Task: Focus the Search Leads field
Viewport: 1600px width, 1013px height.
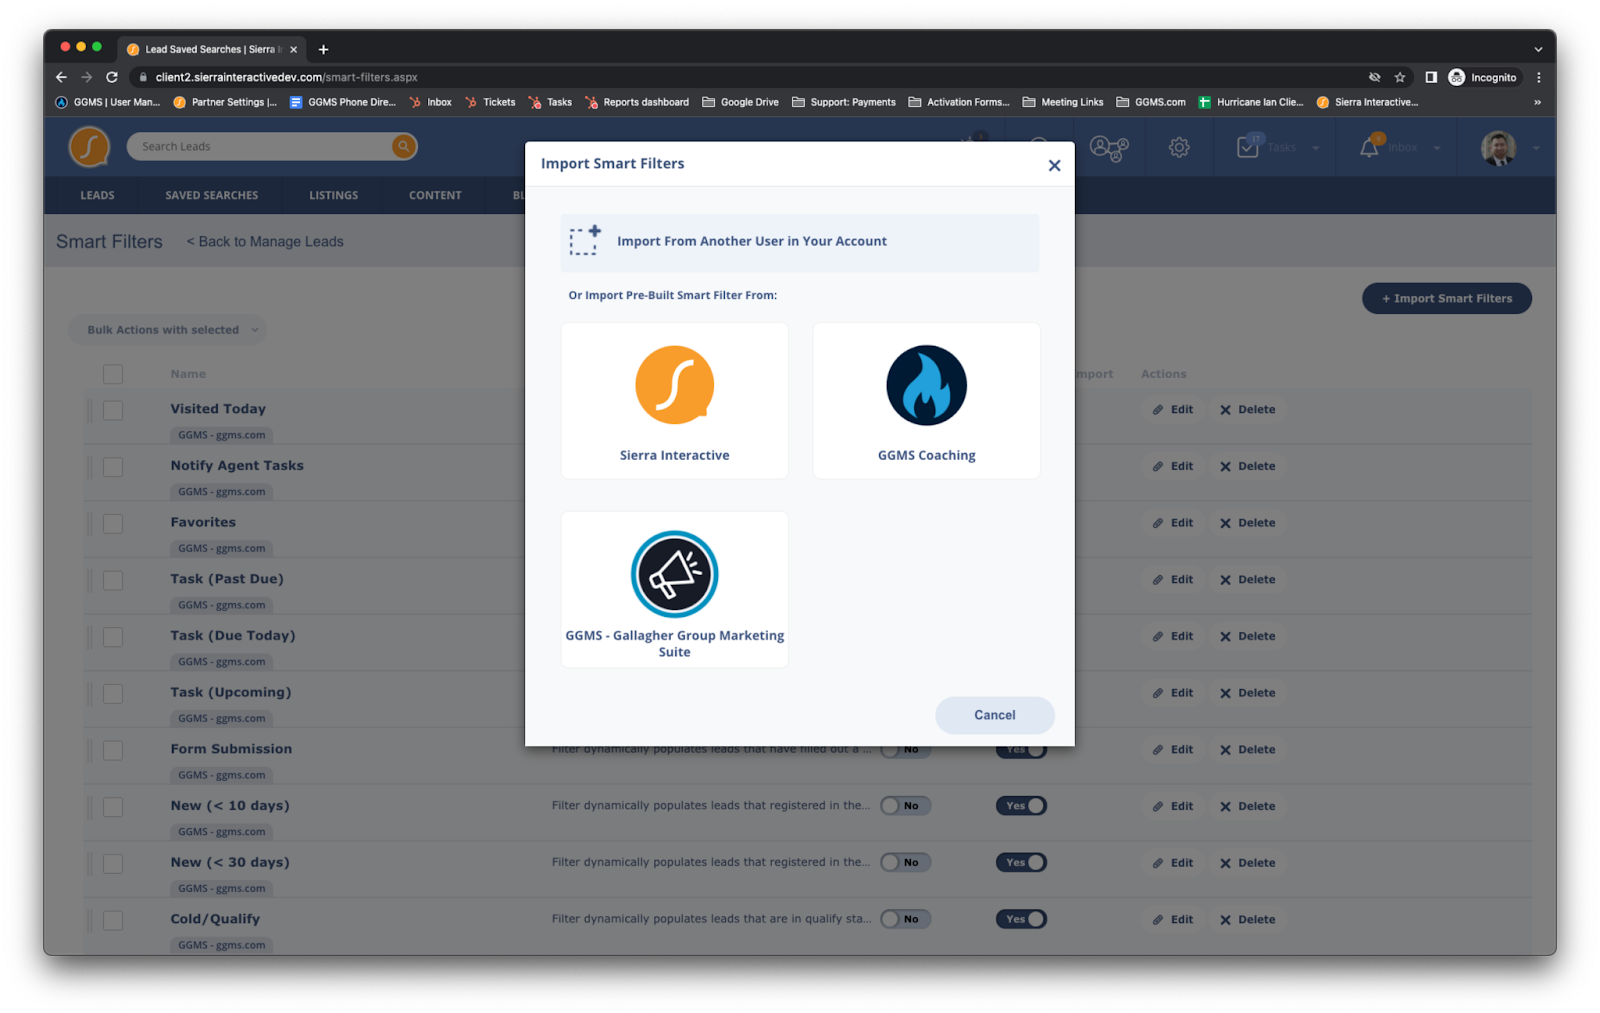Action: point(260,146)
